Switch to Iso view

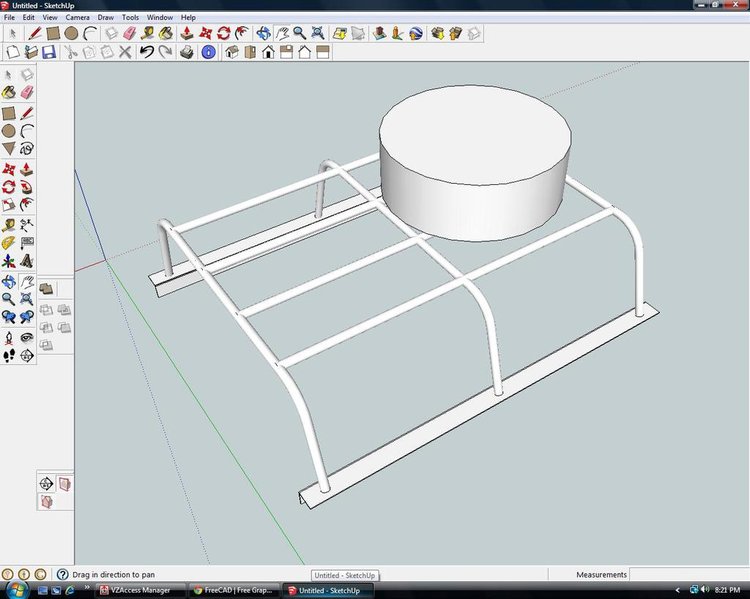click(x=232, y=52)
